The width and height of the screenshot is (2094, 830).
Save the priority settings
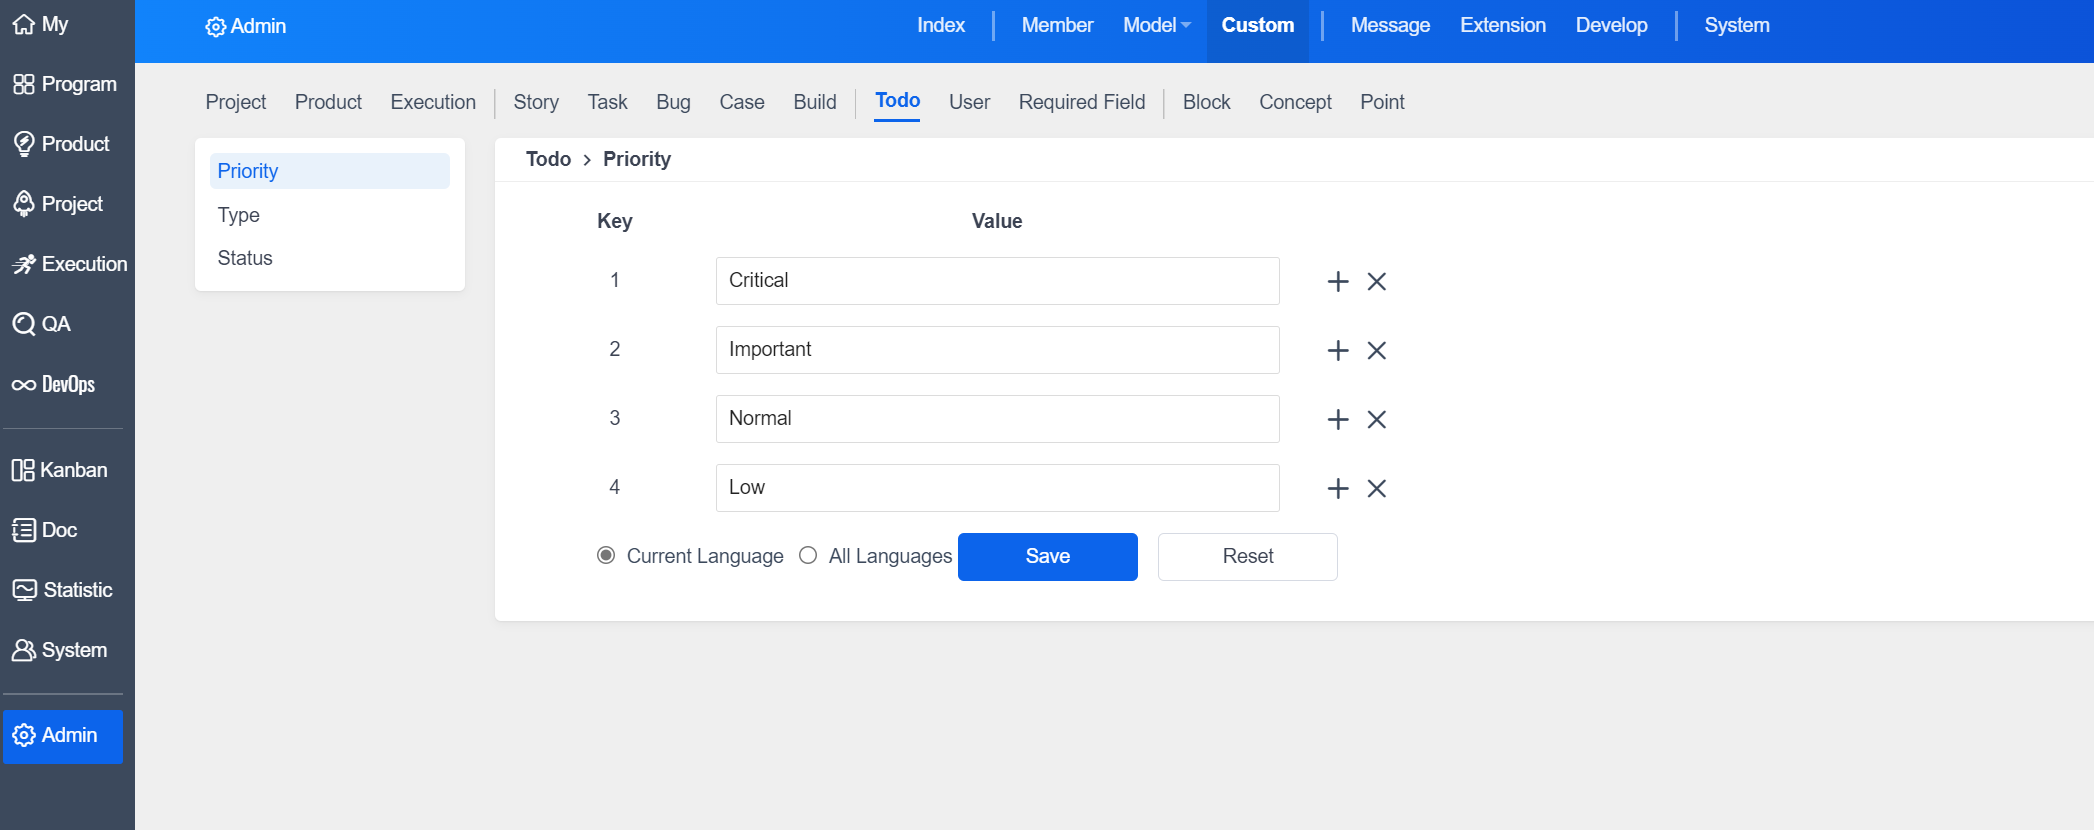click(x=1047, y=557)
